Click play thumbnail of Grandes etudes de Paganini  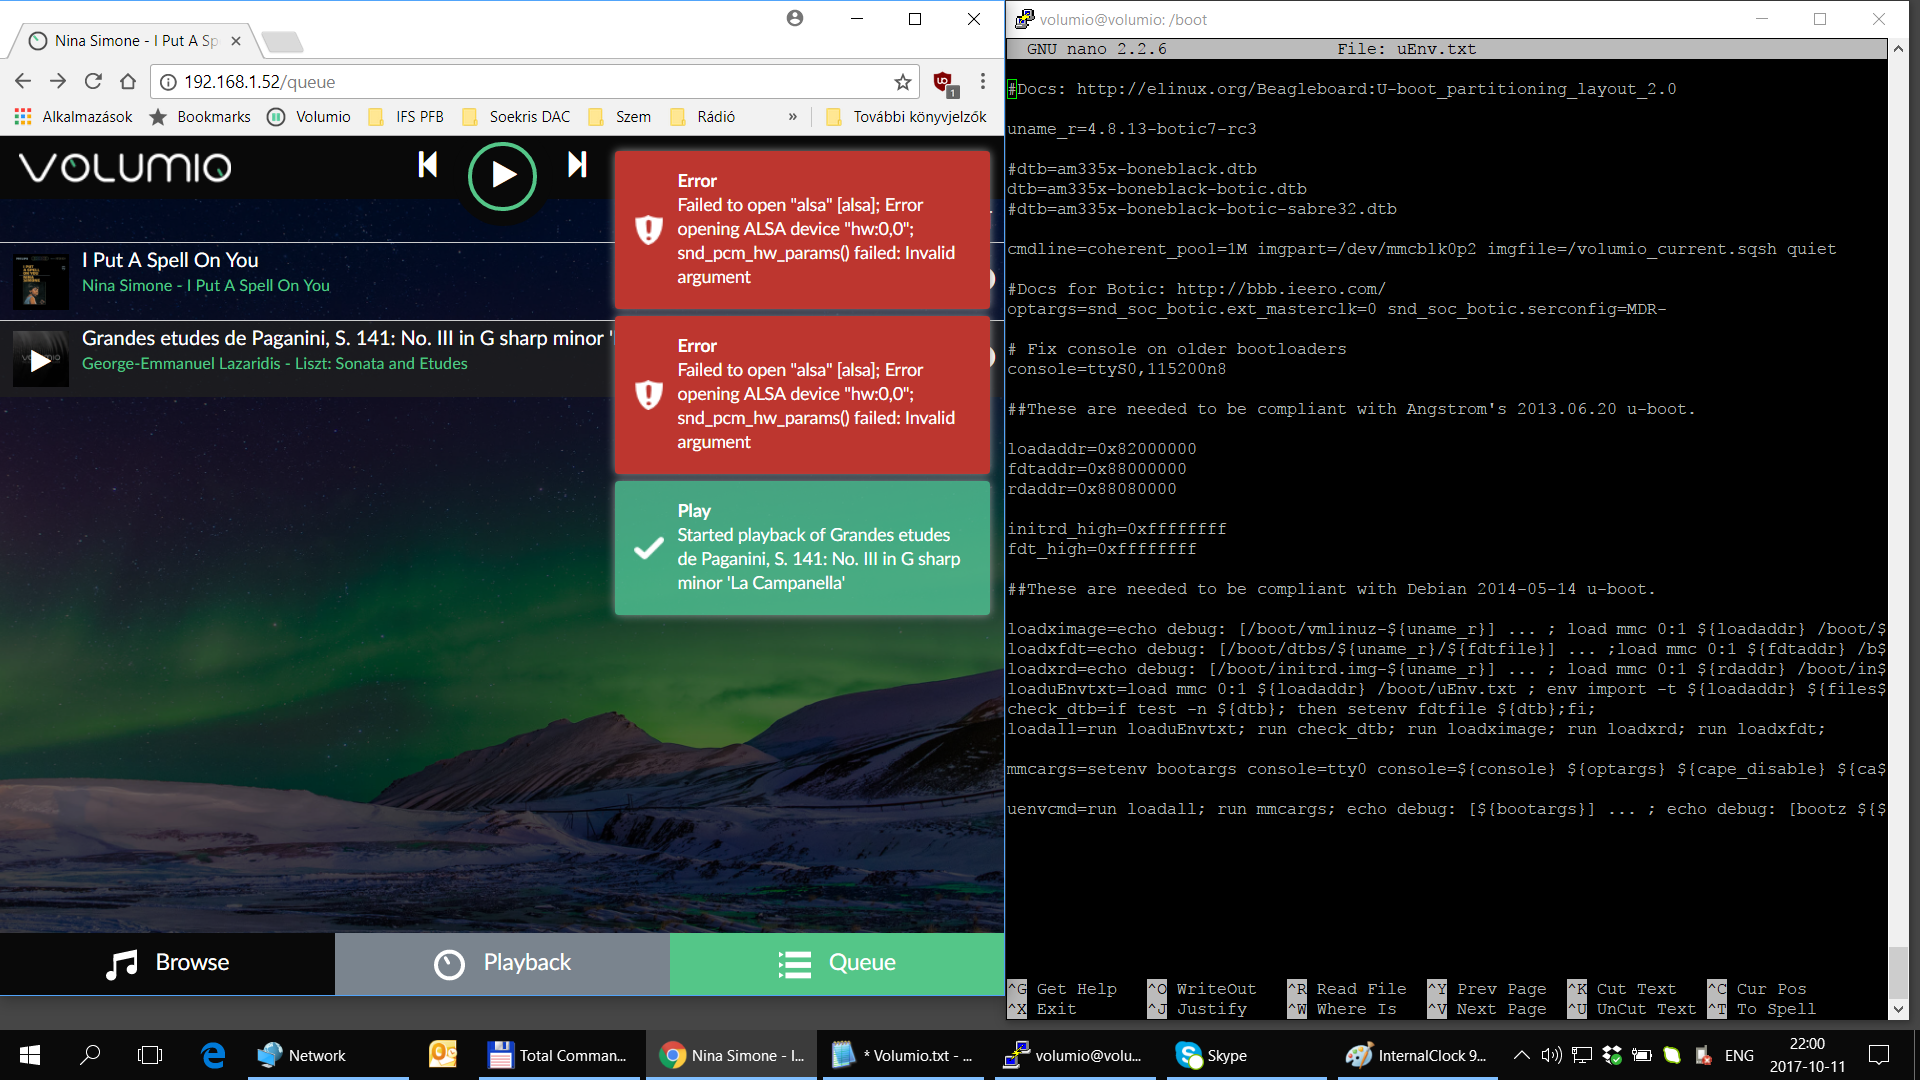point(40,360)
